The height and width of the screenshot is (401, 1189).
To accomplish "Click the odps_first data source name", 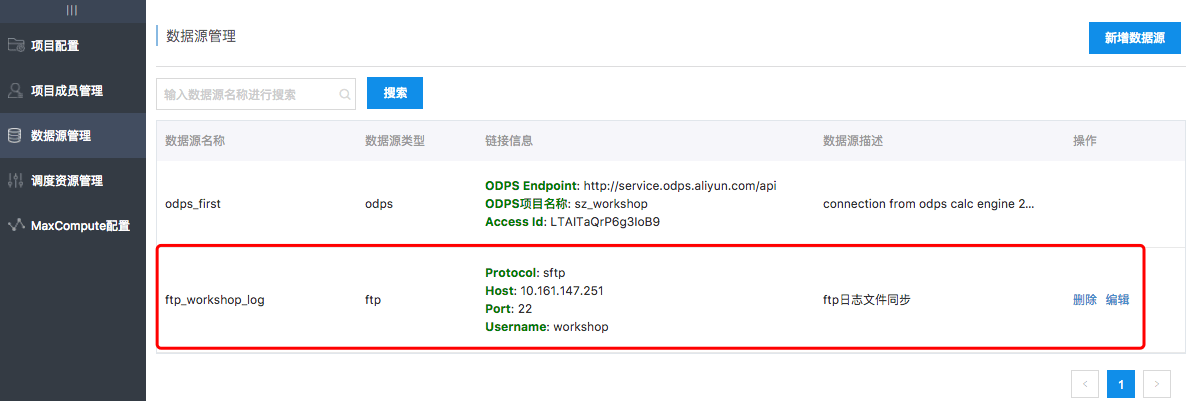I will (x=193, y=203).
